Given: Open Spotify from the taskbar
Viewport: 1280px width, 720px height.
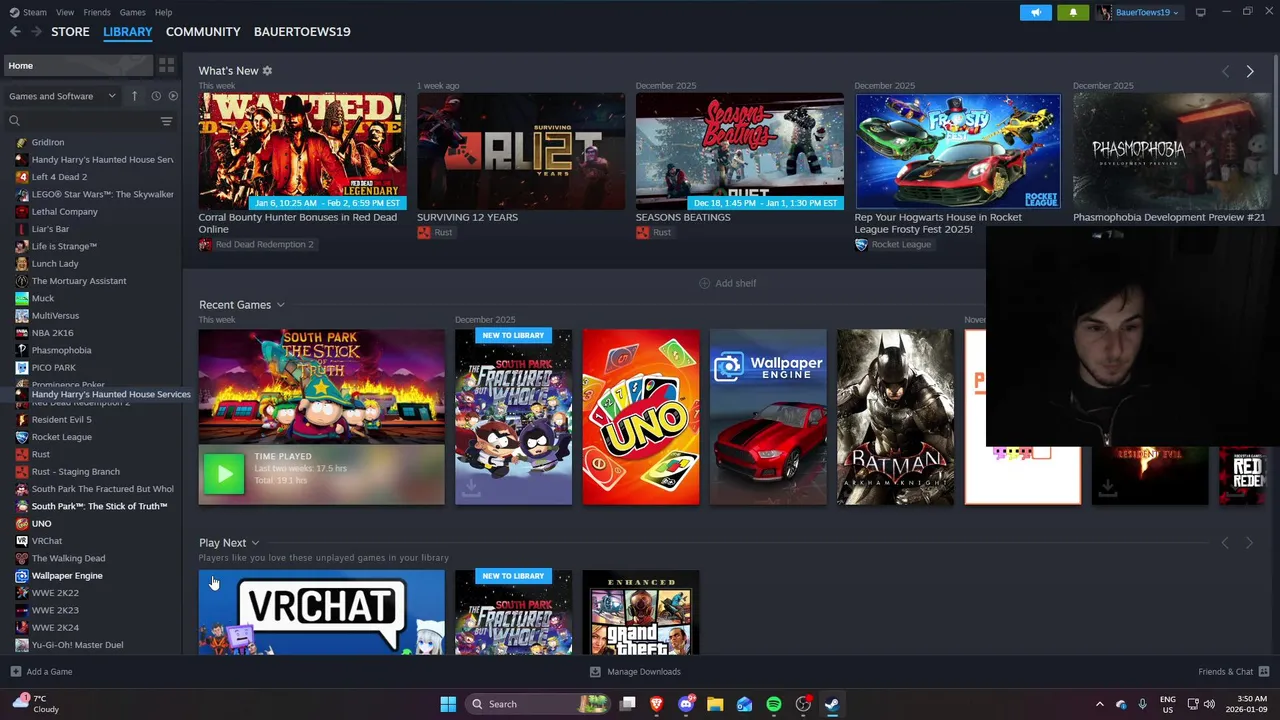Looking at the screenshot, I should pos(774,704).
